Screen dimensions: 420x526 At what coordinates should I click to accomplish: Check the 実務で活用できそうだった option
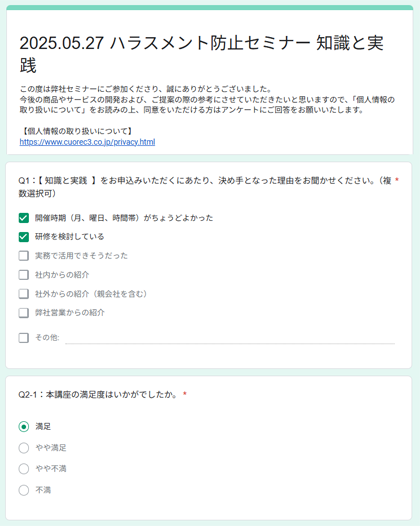tap(23, 256)
